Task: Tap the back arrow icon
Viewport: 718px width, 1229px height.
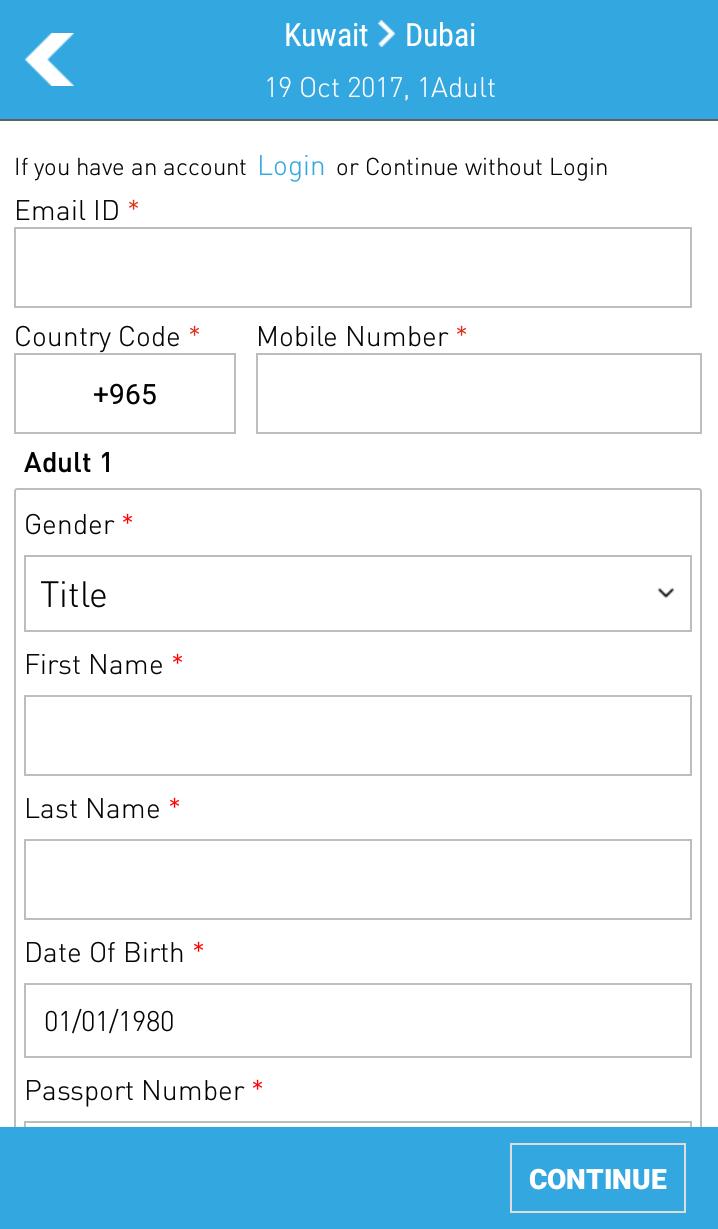Action: (x=50, y=59)
